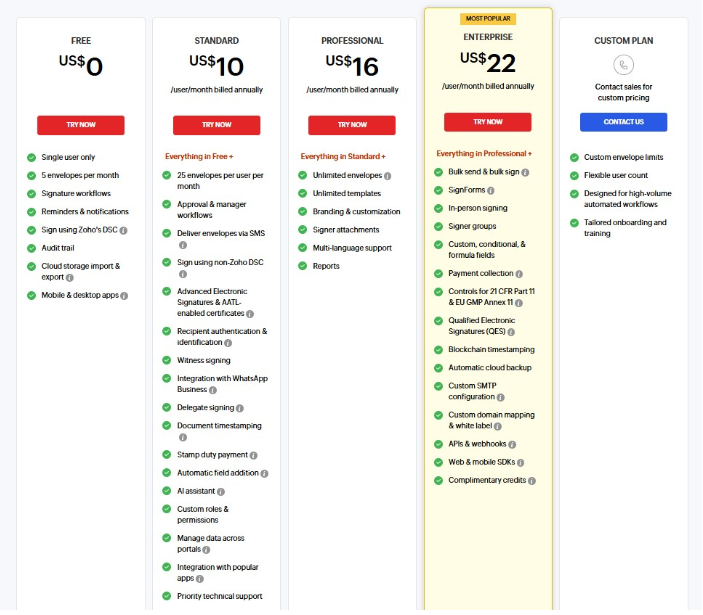This screenshot has height=615, width=703.
Task: Click the phone icon in Custom Plan
Action: 624,65
